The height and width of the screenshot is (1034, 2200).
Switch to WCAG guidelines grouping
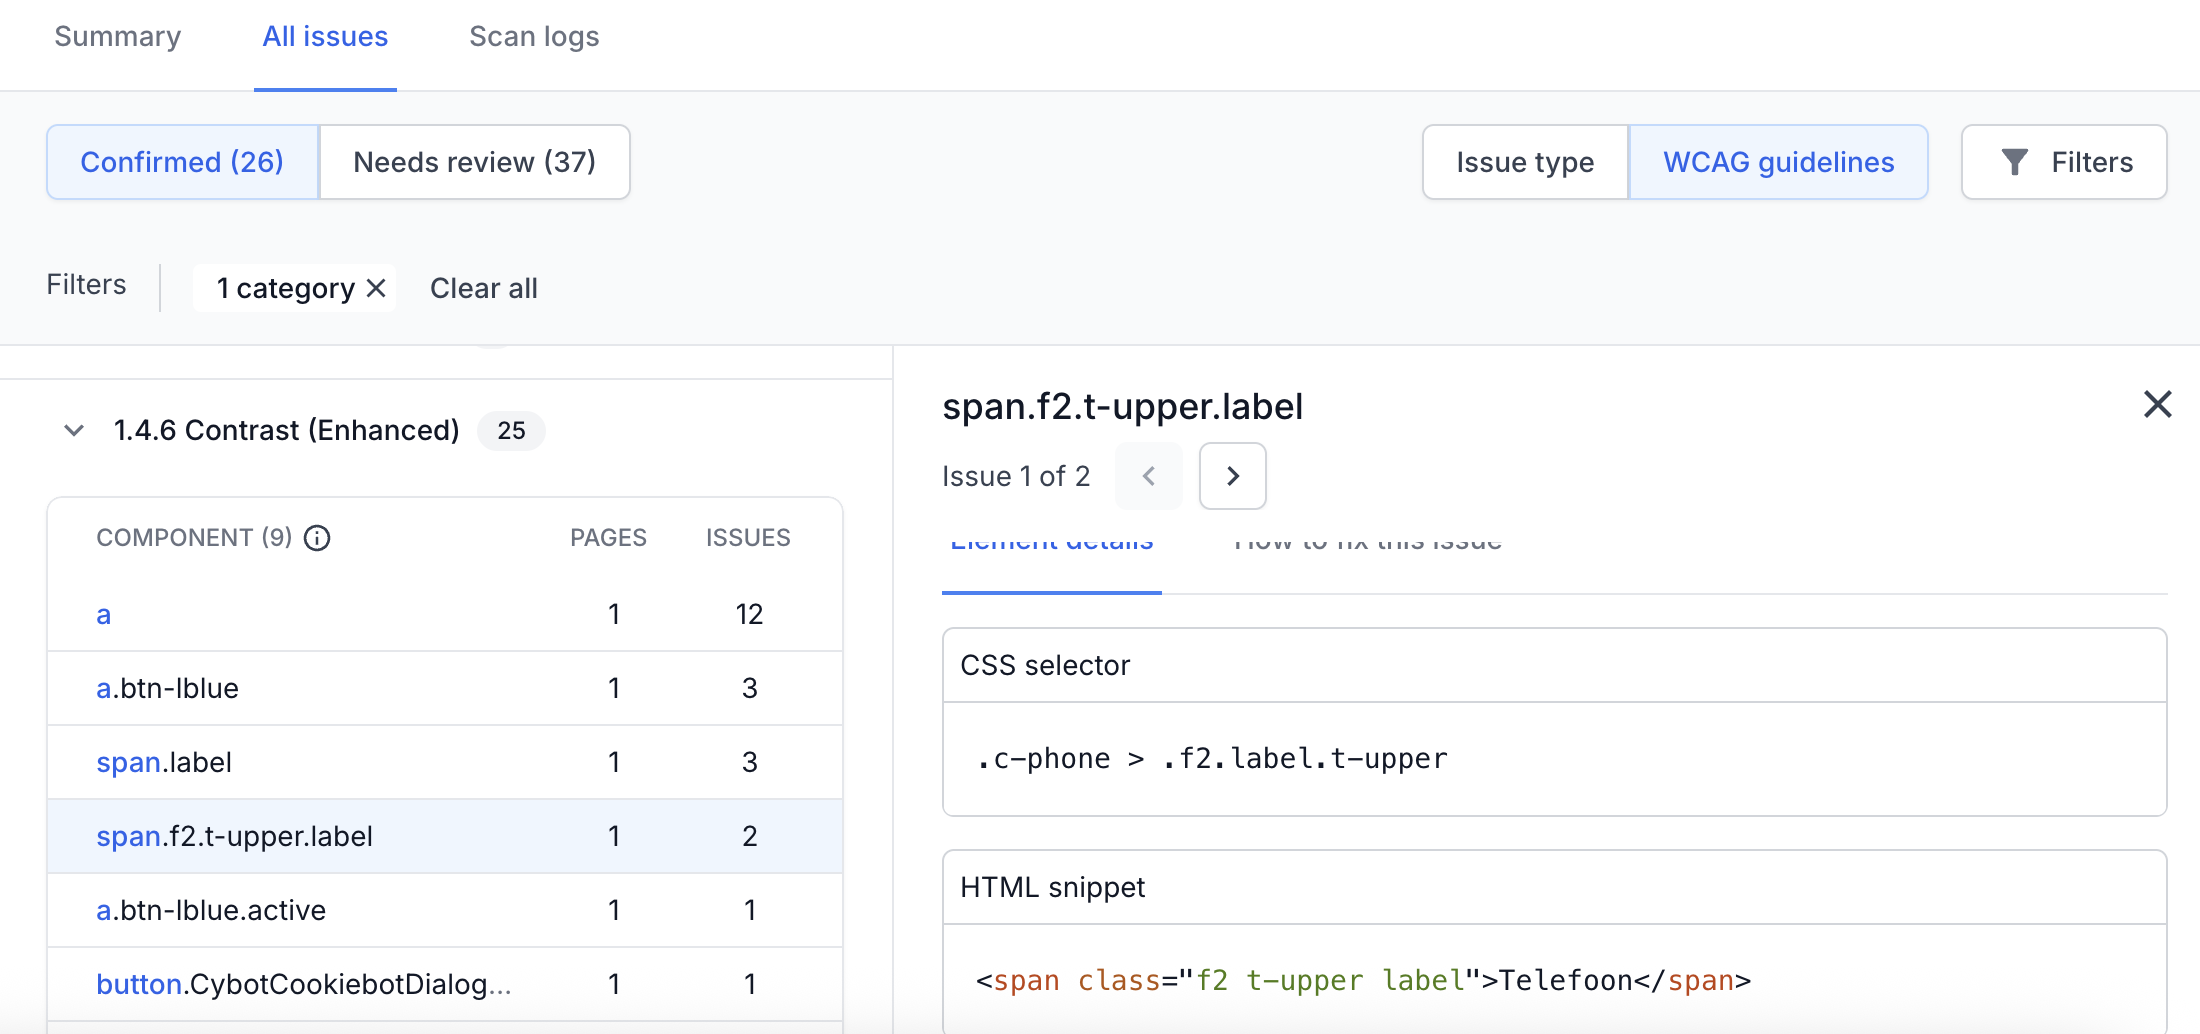pyautogui.click(x=1778, y=161)
